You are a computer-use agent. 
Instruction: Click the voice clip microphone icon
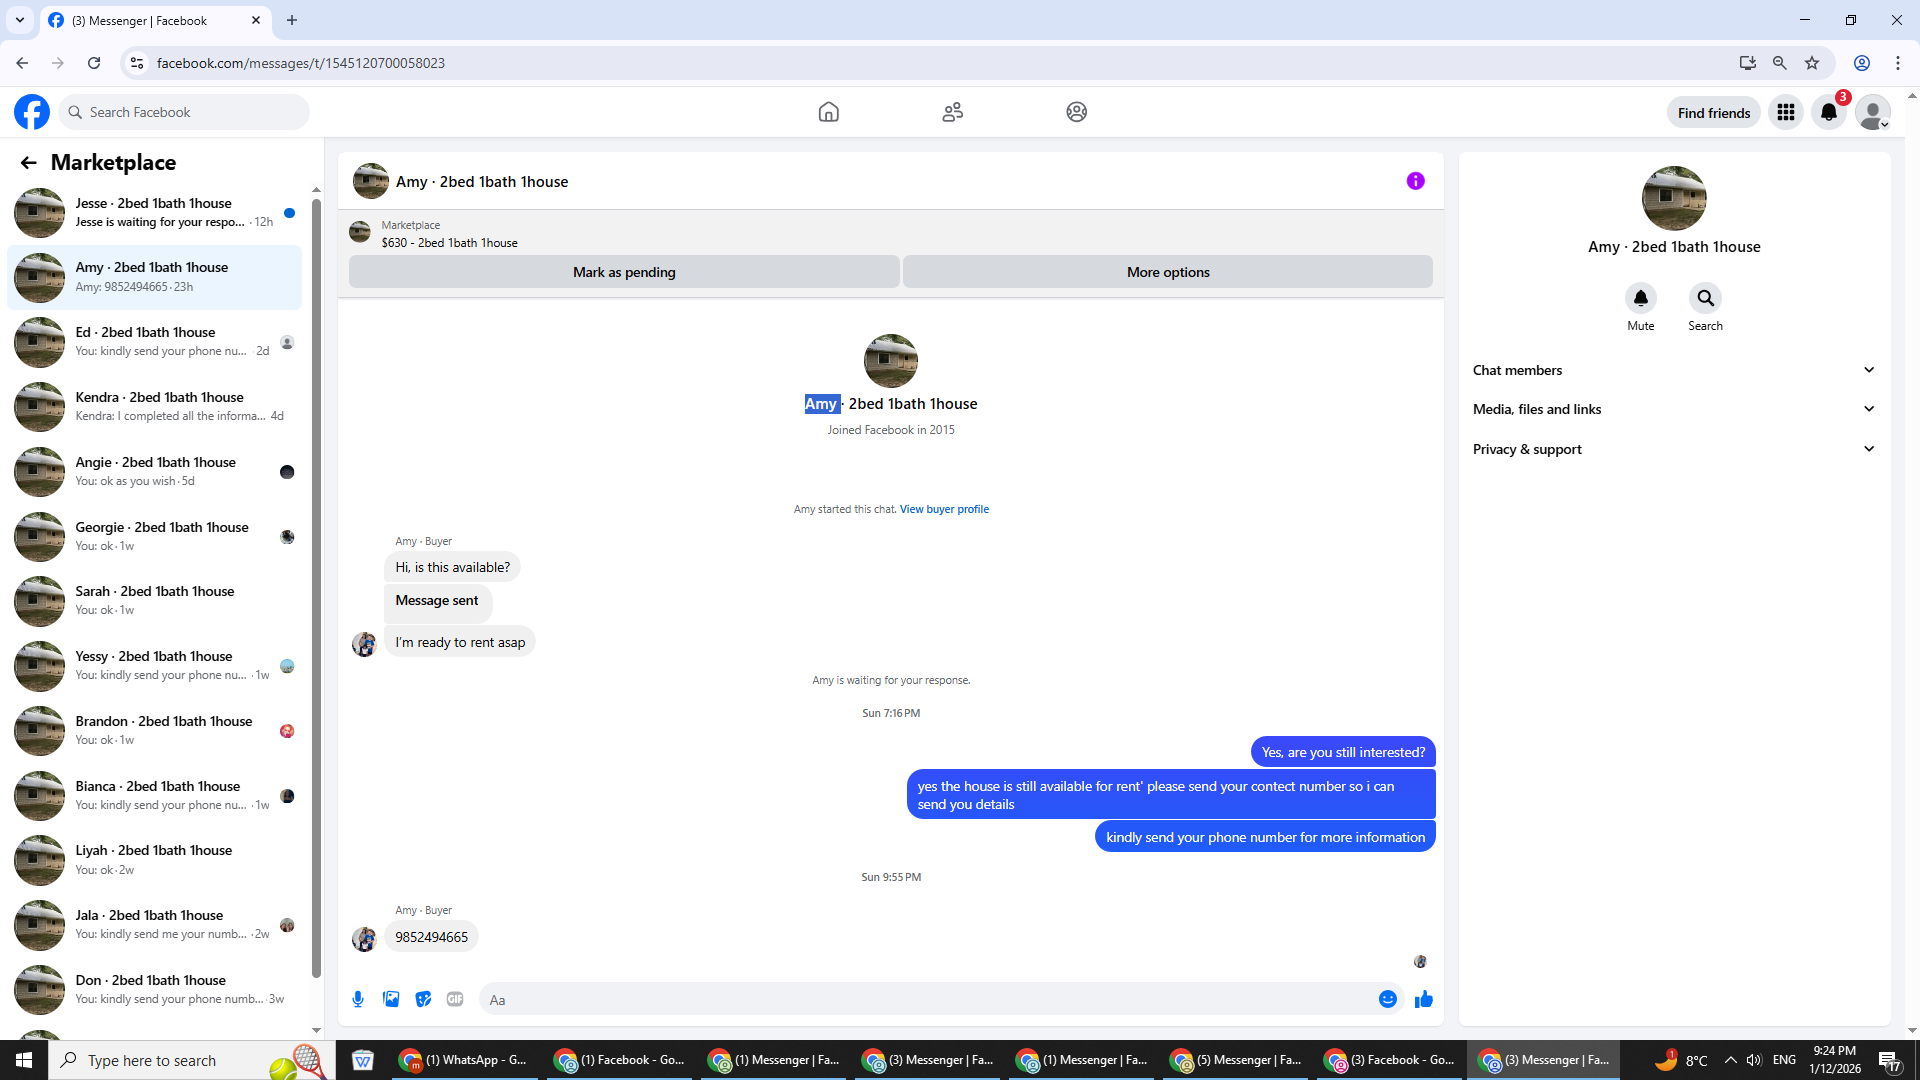(x=358, y=999)
